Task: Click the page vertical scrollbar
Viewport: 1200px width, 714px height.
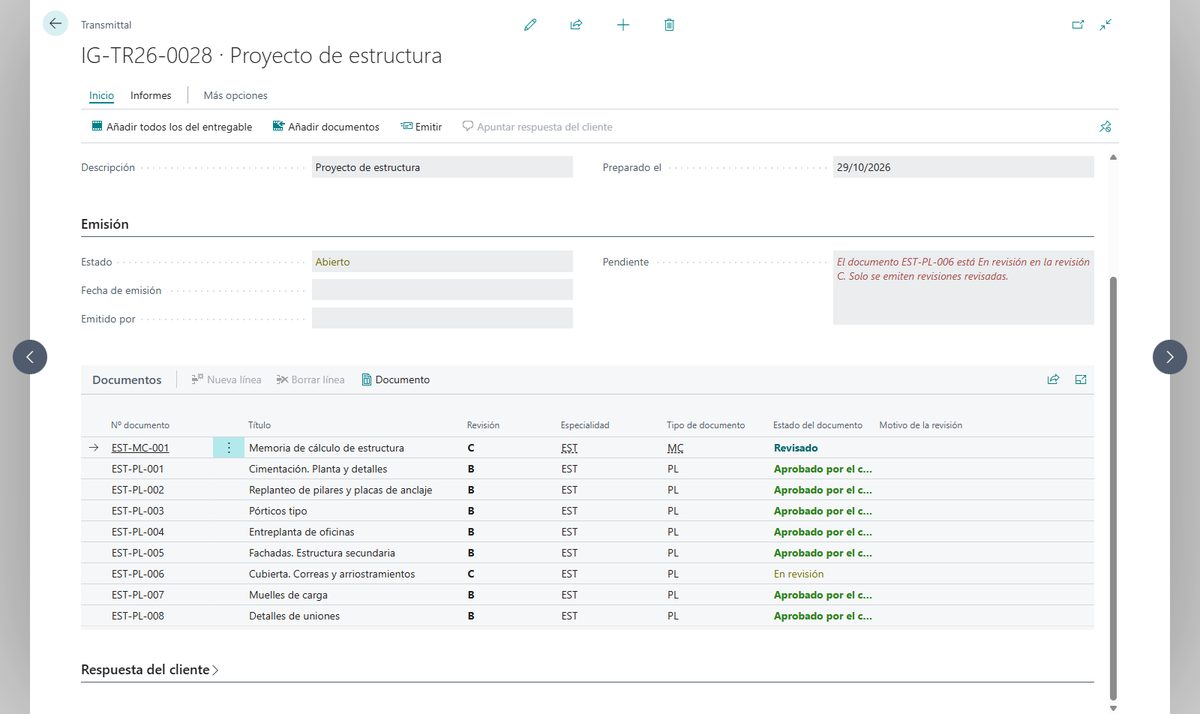Action: pyautogui.click(x=1113, y=490)
